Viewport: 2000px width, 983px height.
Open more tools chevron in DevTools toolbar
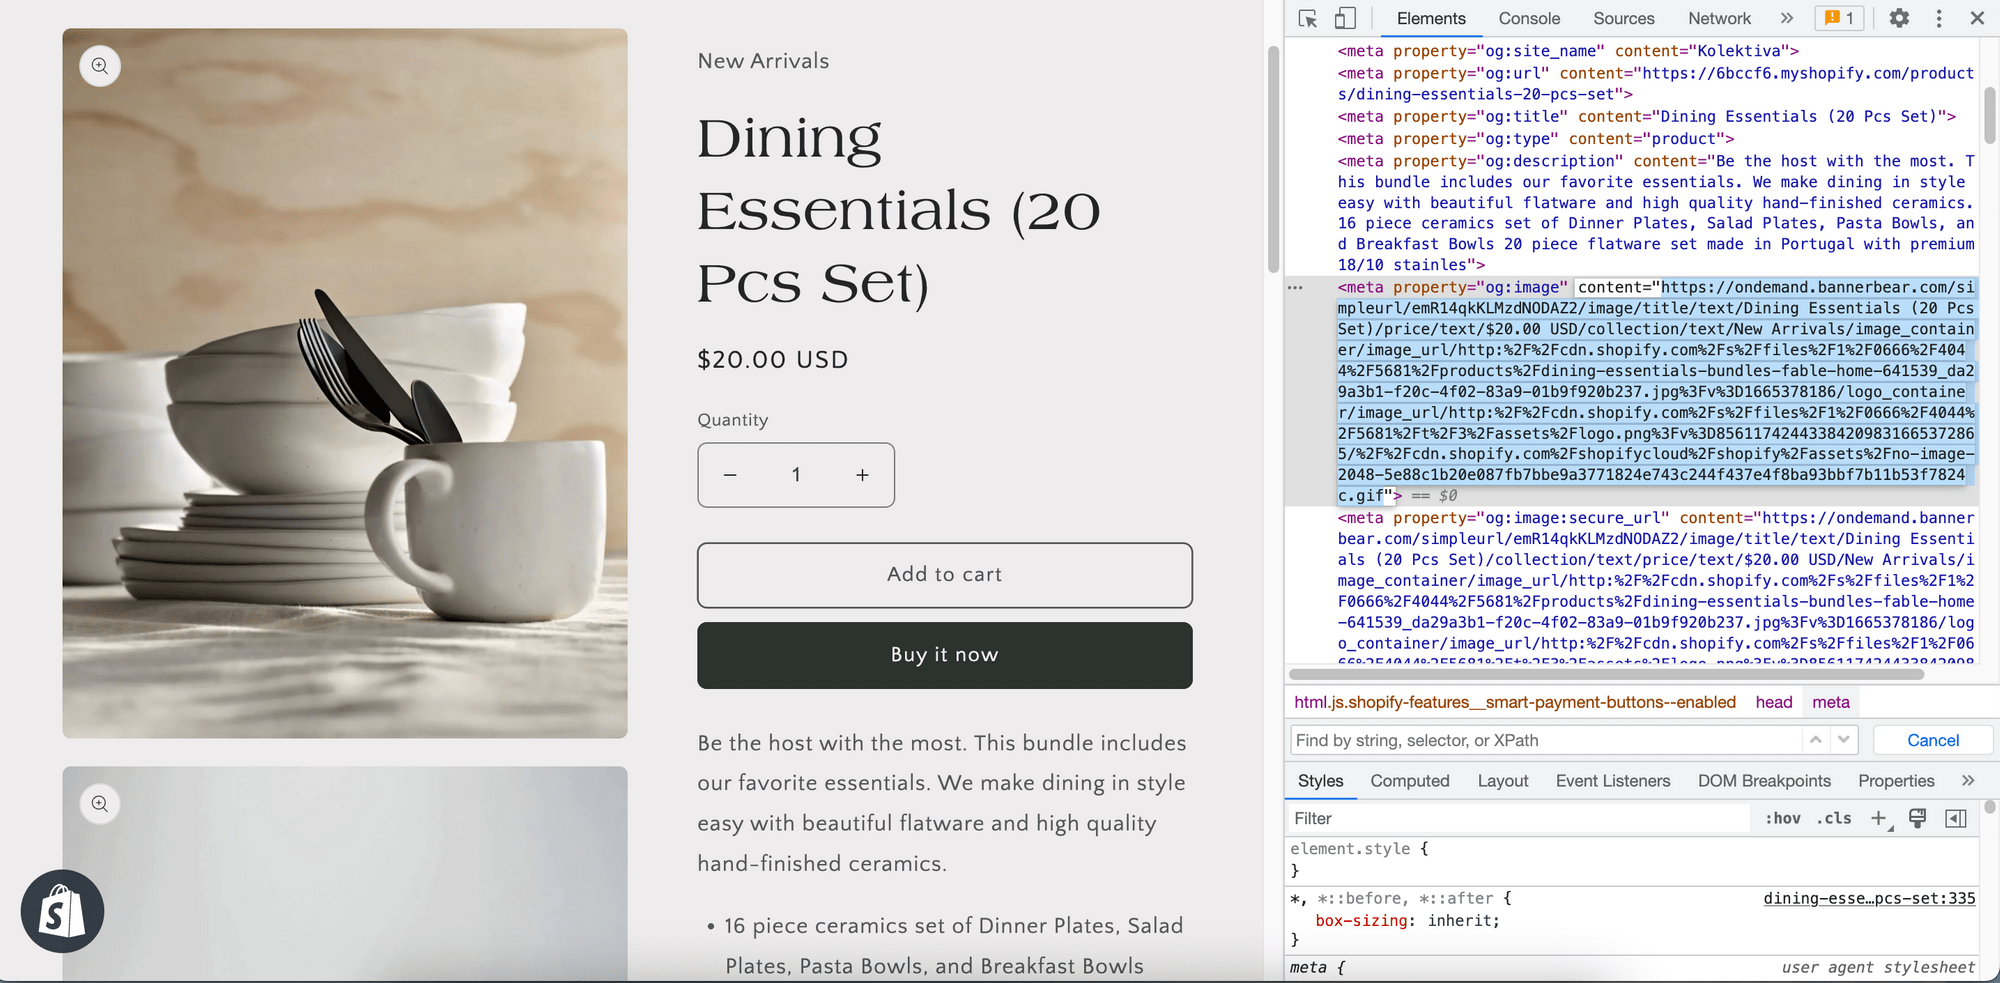click(x=1787, y=18)
